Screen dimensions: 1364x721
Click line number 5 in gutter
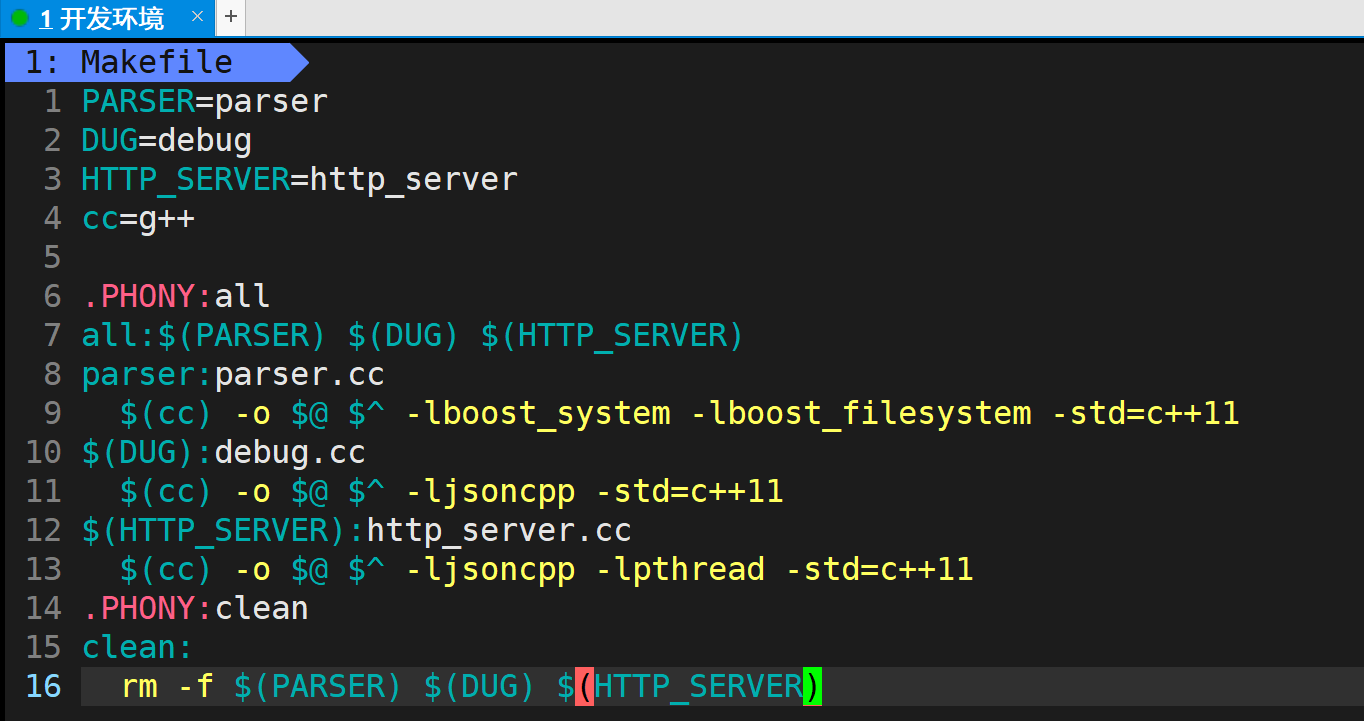[53, 257]
